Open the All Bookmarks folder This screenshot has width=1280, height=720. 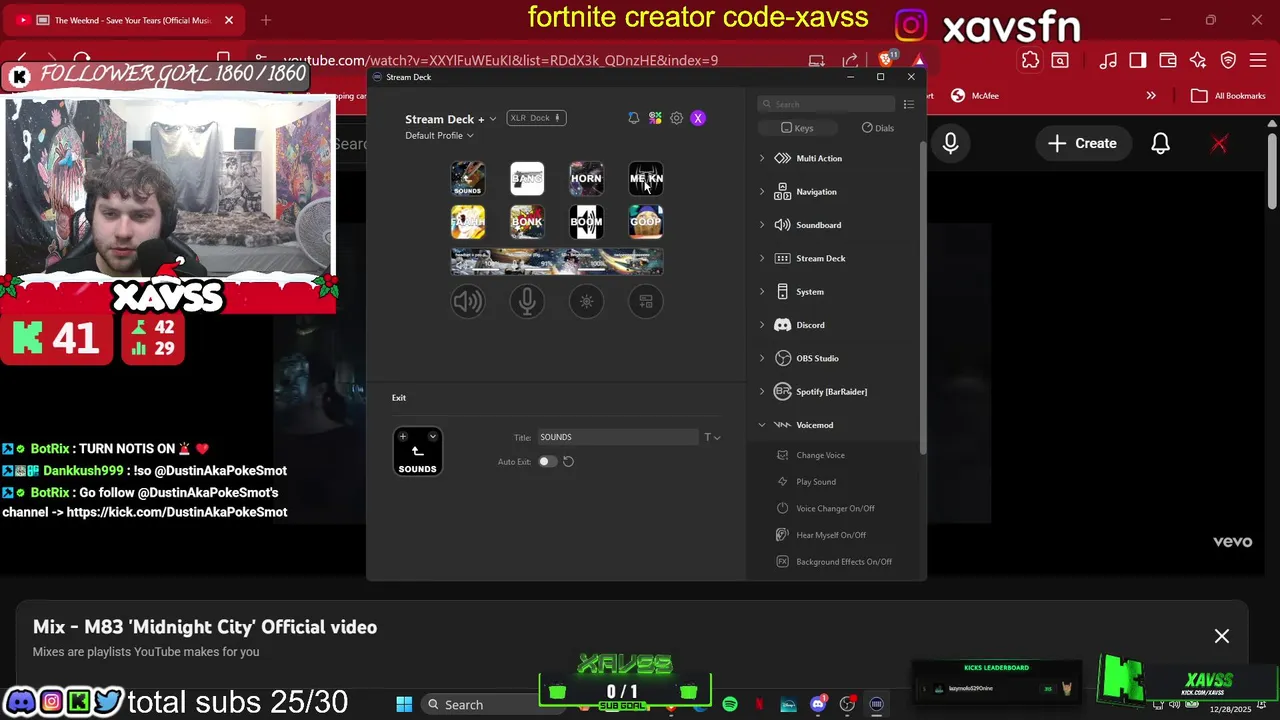tap(1228, 96)
